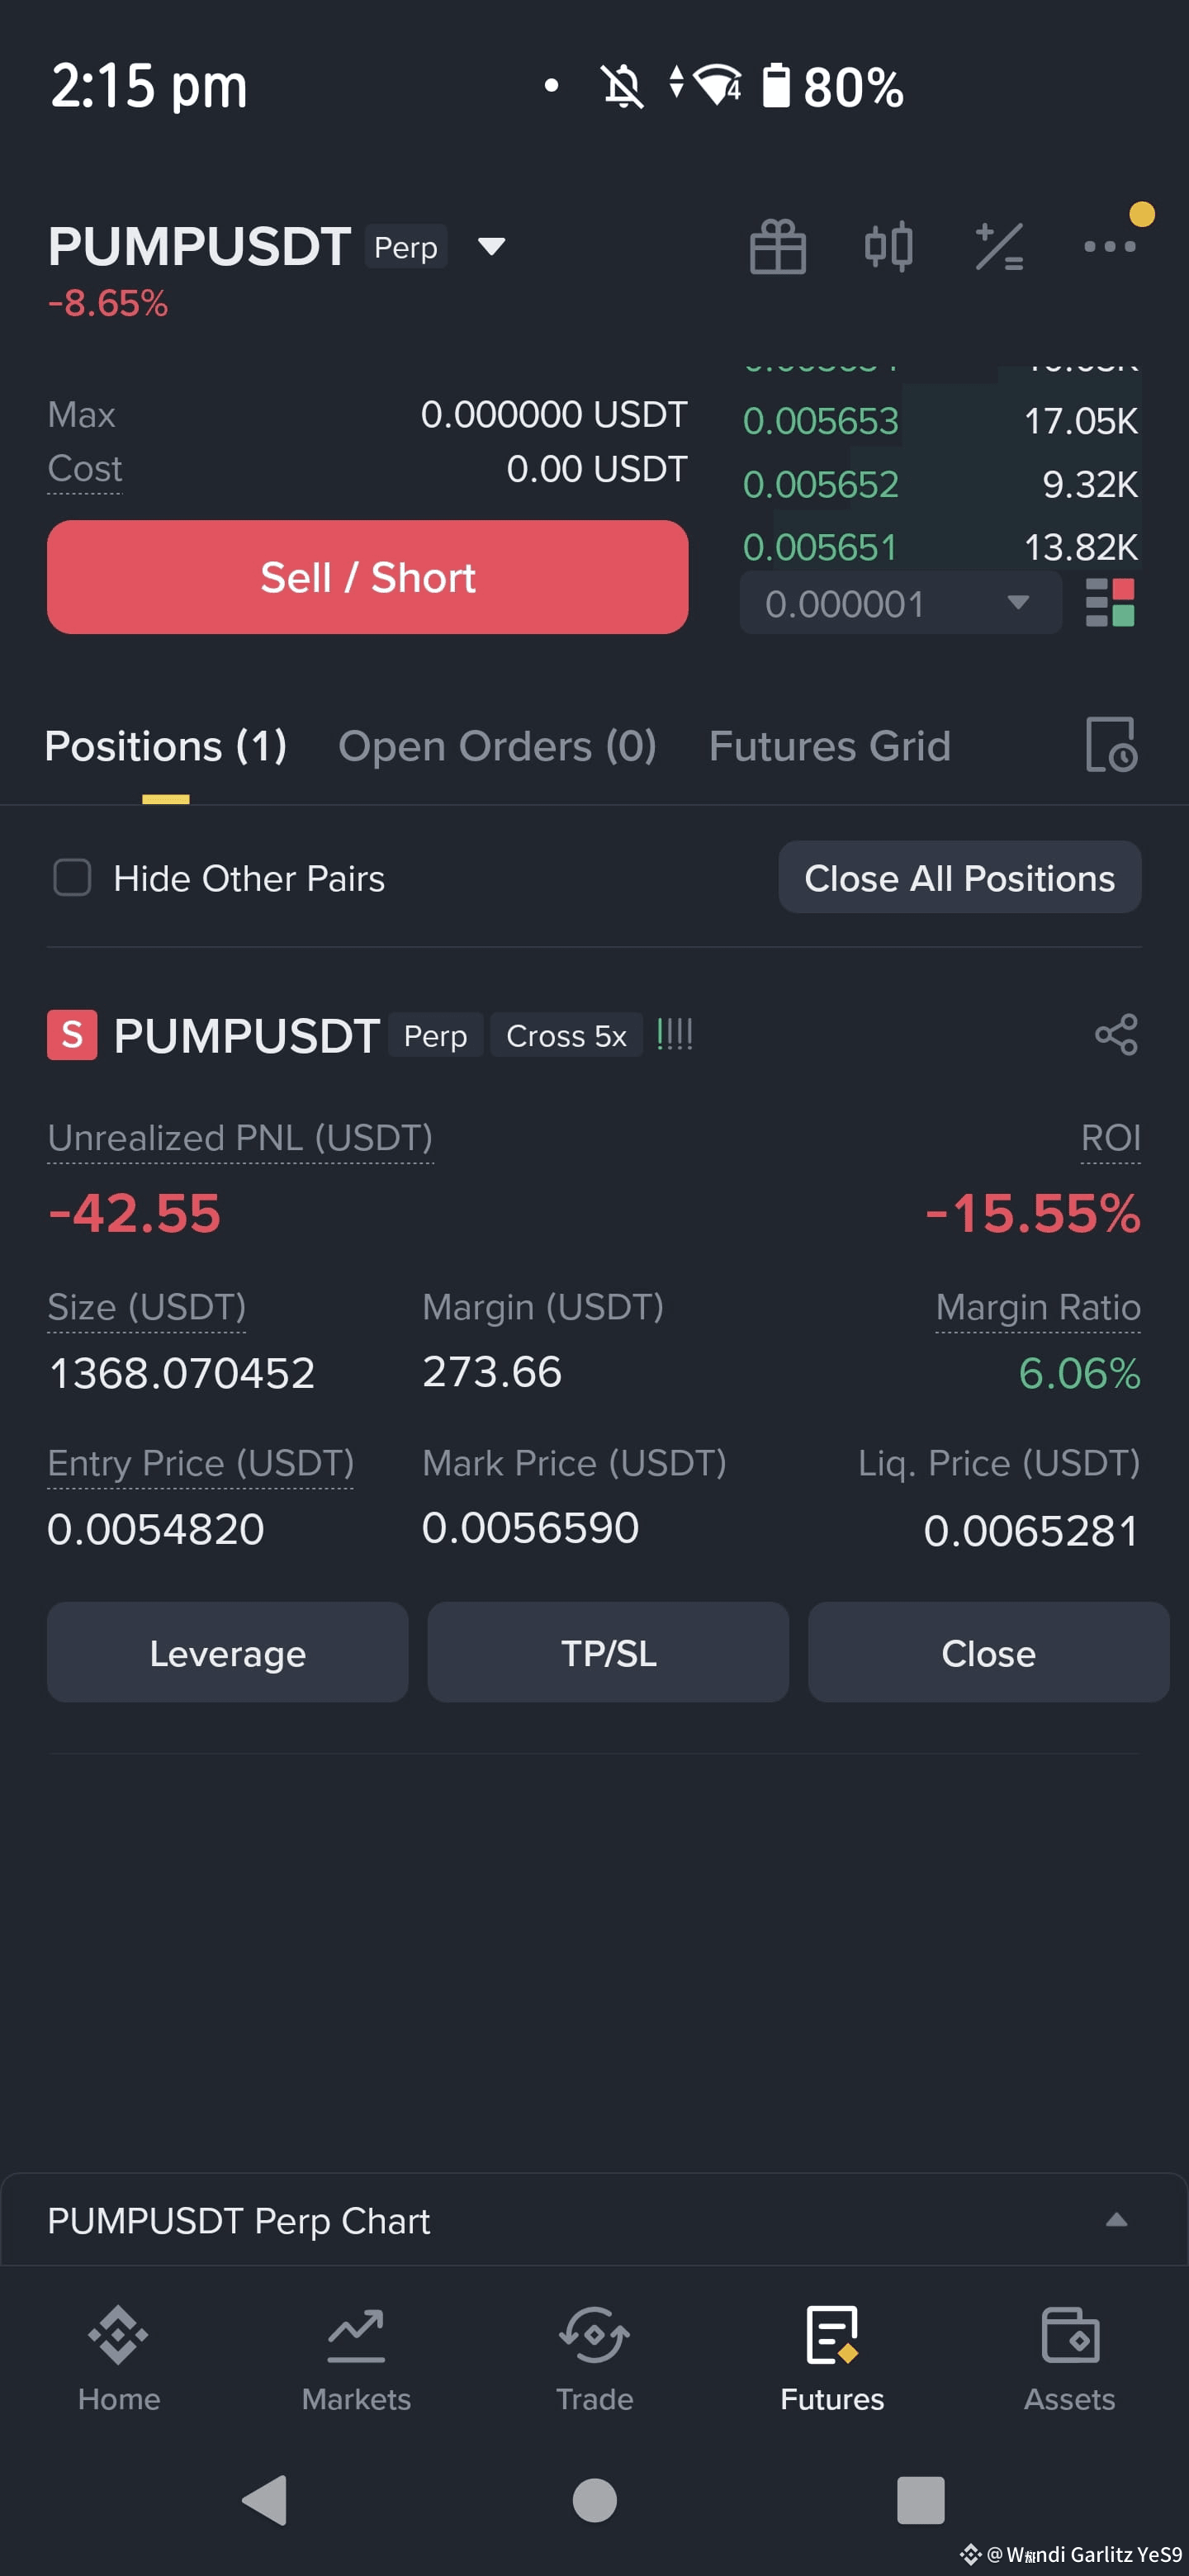
Task: Open TP/SL for the PUMPUSDT position
Action: (608, 1652)
